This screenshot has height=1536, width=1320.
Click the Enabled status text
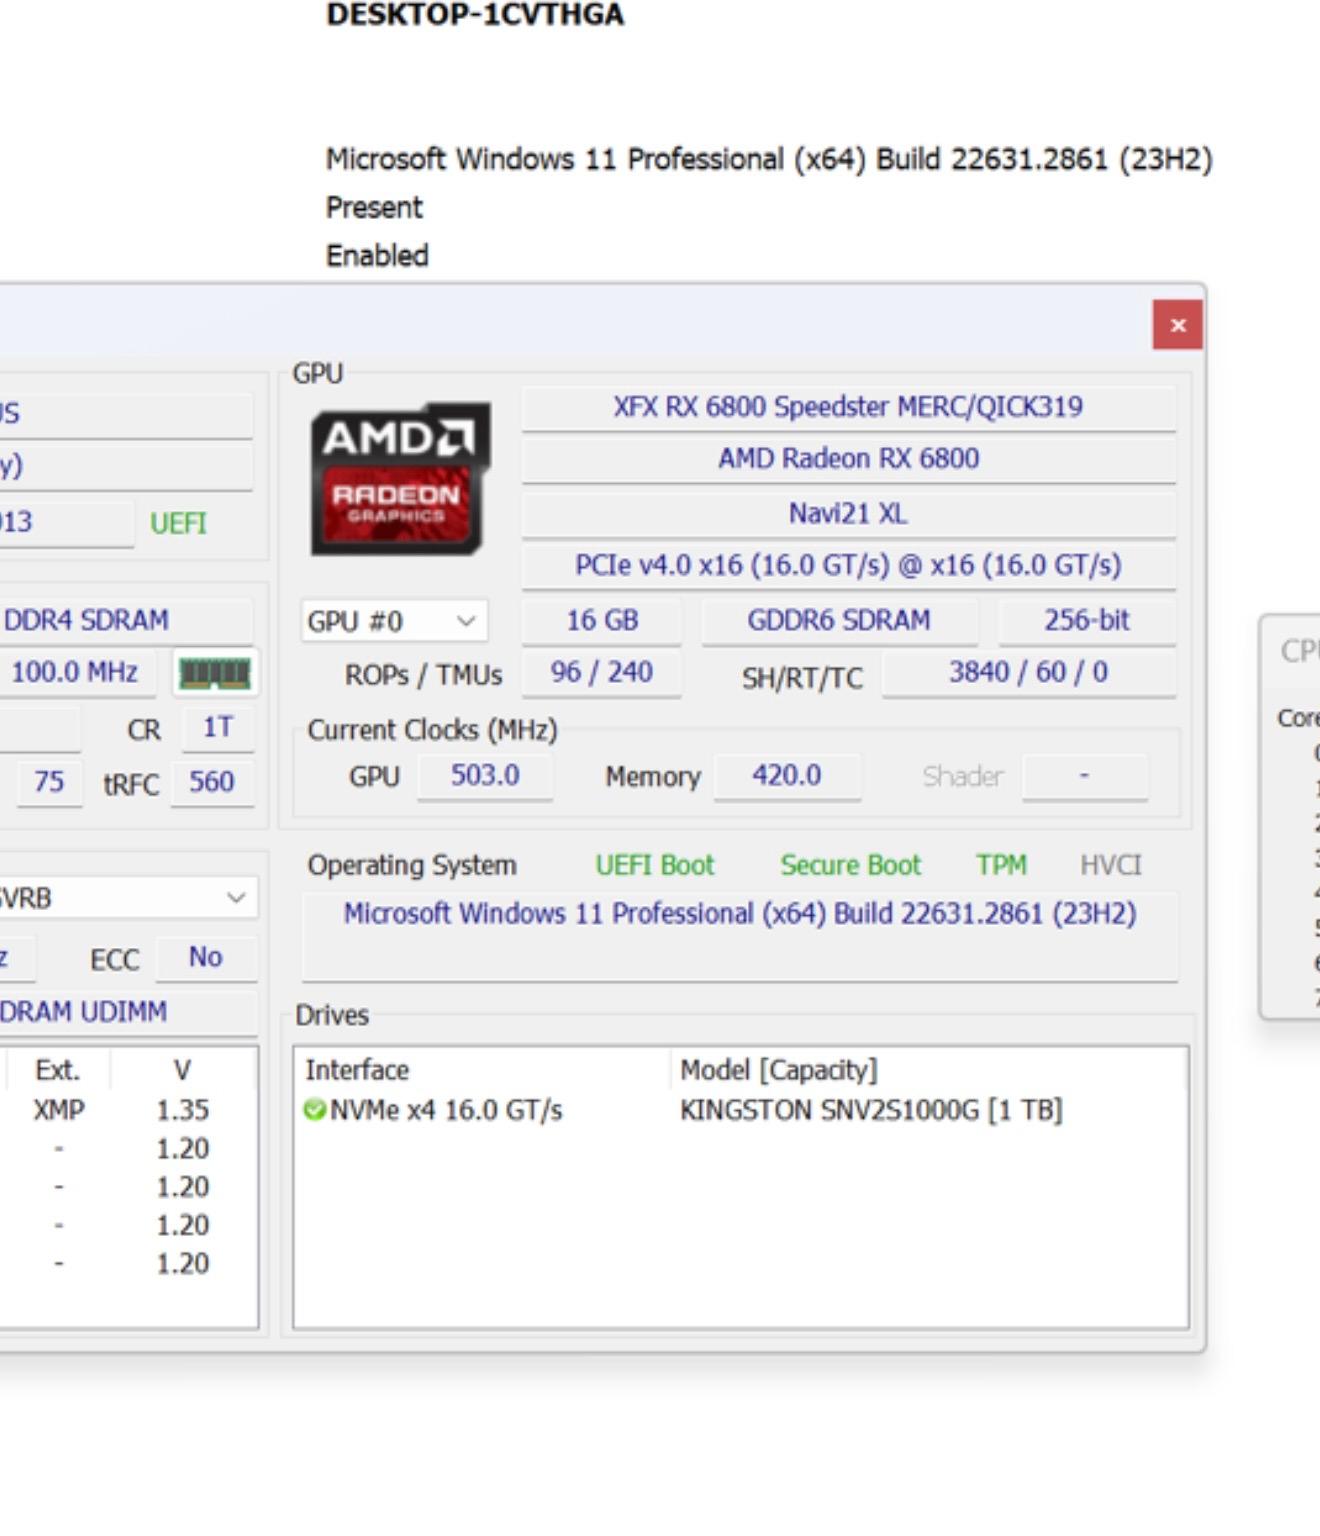point(377,256)
